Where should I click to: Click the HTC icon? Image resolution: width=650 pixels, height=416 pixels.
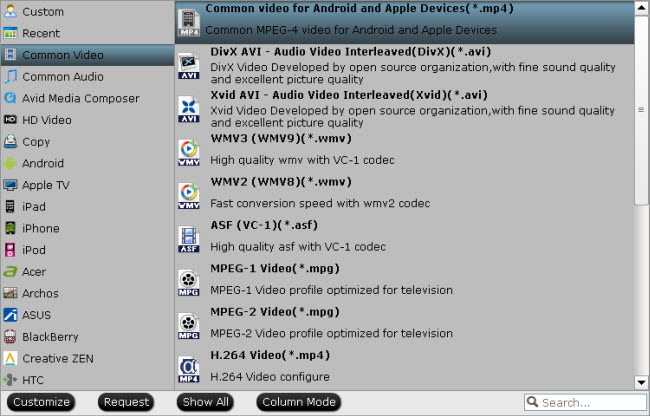pyautogui.click(x=10, y=380)
